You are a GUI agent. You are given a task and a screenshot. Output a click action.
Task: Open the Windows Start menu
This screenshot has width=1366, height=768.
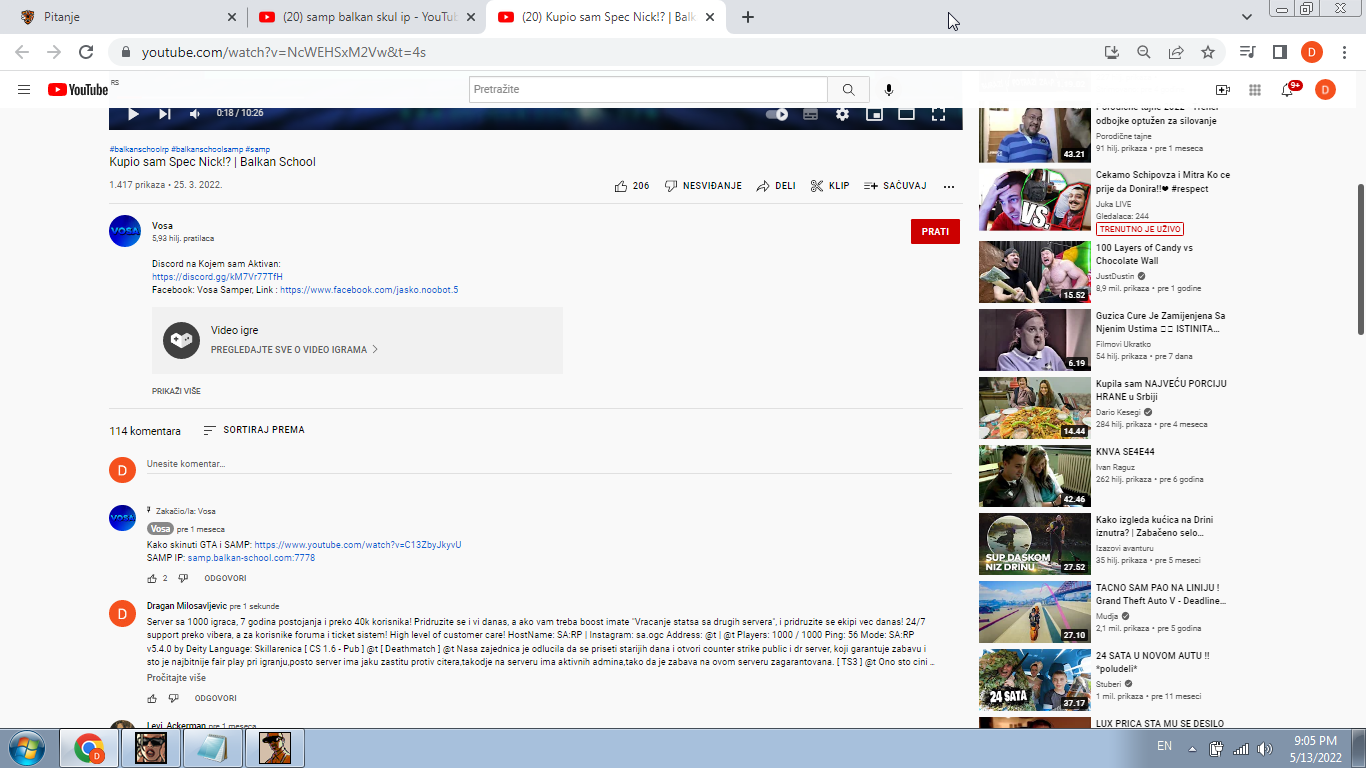click(25, 748)
